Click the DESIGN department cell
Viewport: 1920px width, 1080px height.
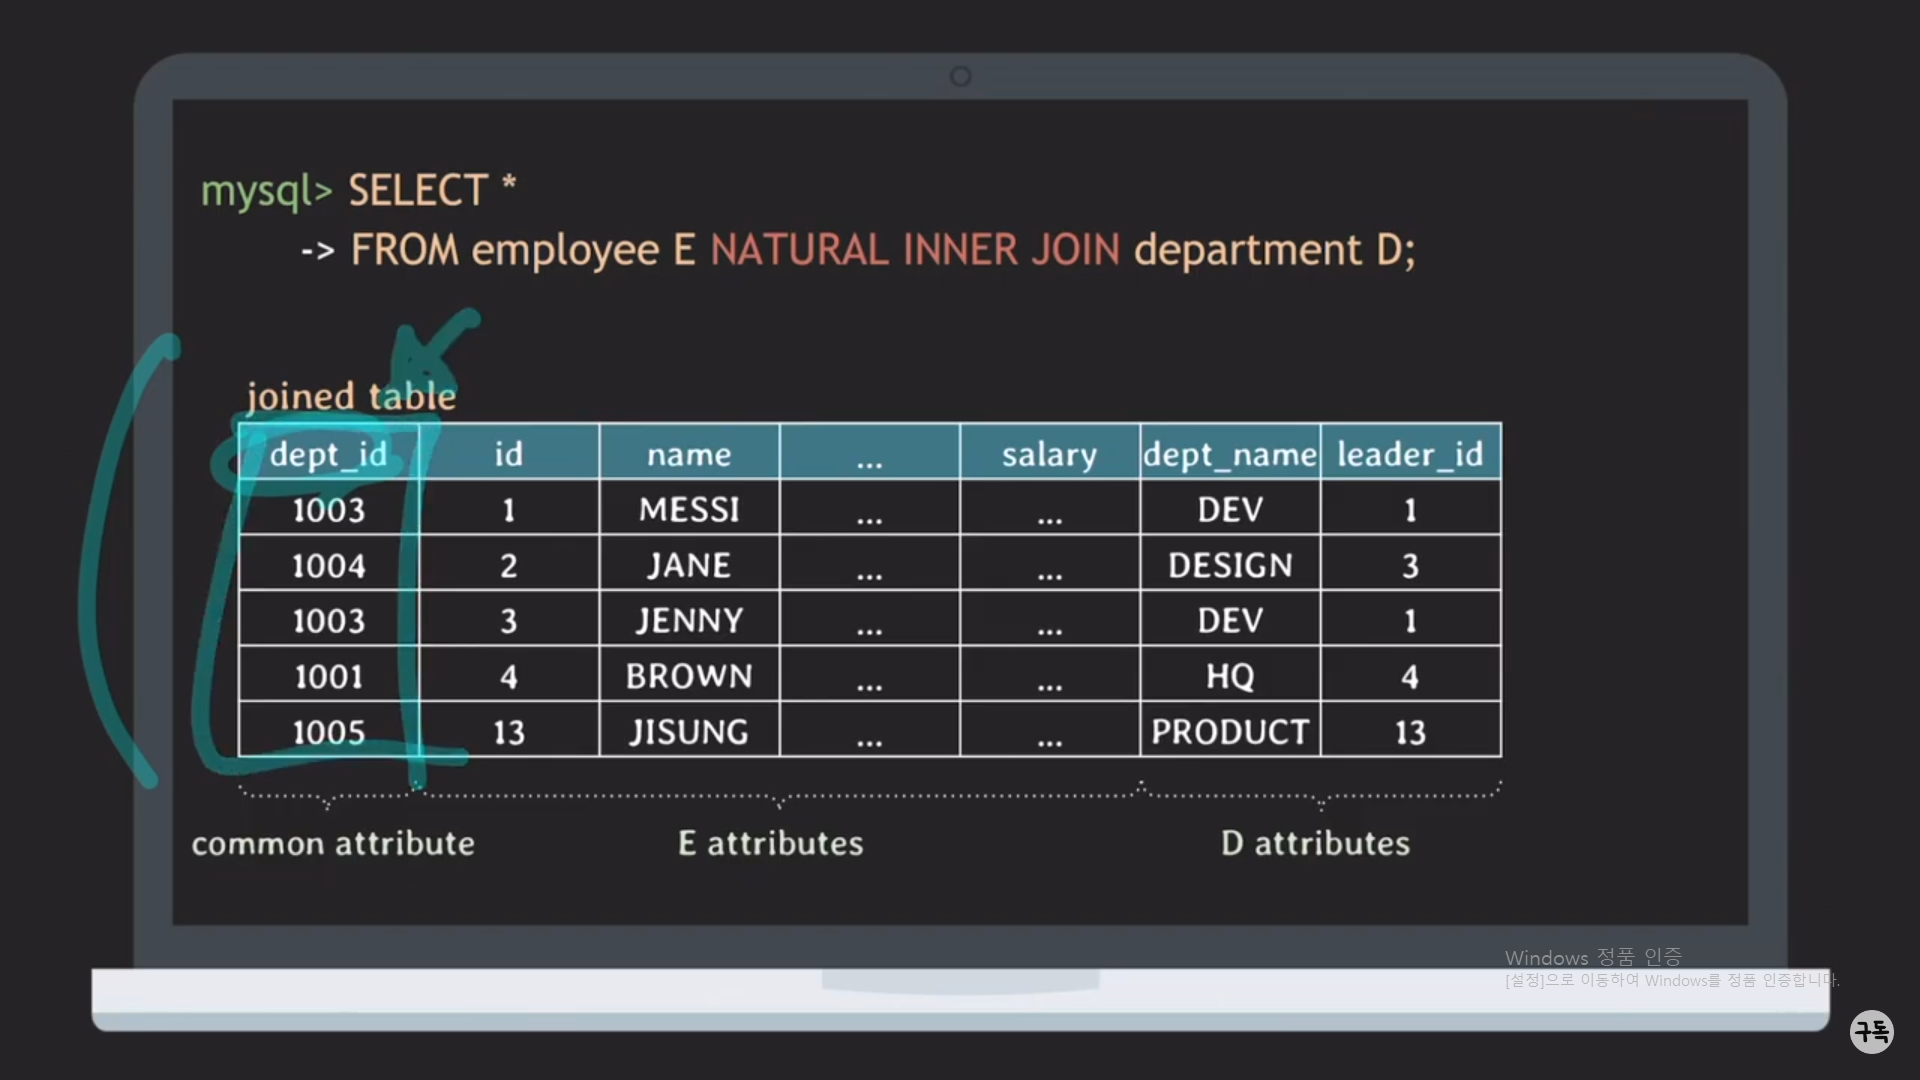tap(1230, 566)
